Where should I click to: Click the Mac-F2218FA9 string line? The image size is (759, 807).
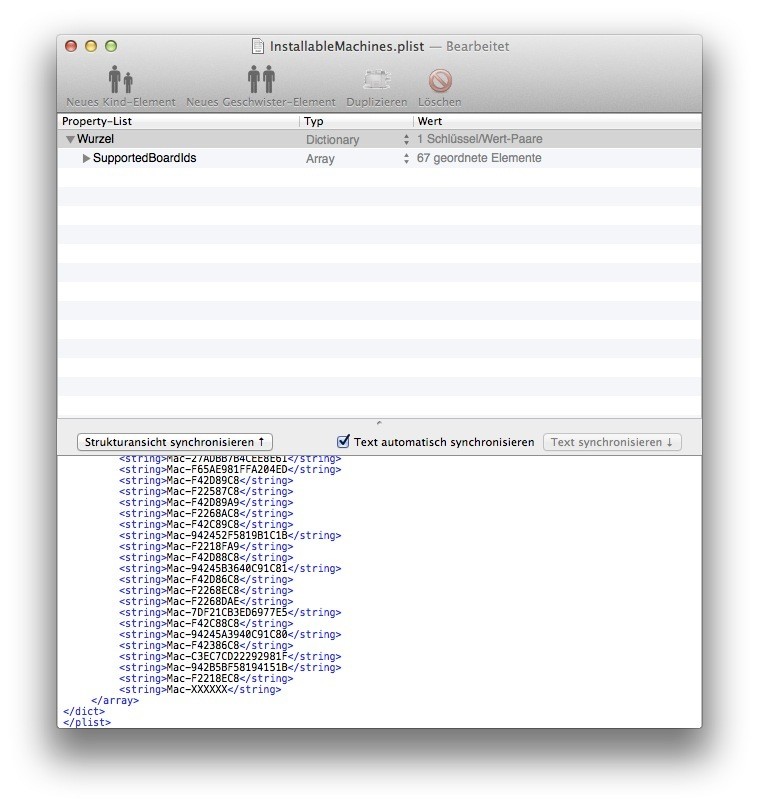click(x=206, y=546)
